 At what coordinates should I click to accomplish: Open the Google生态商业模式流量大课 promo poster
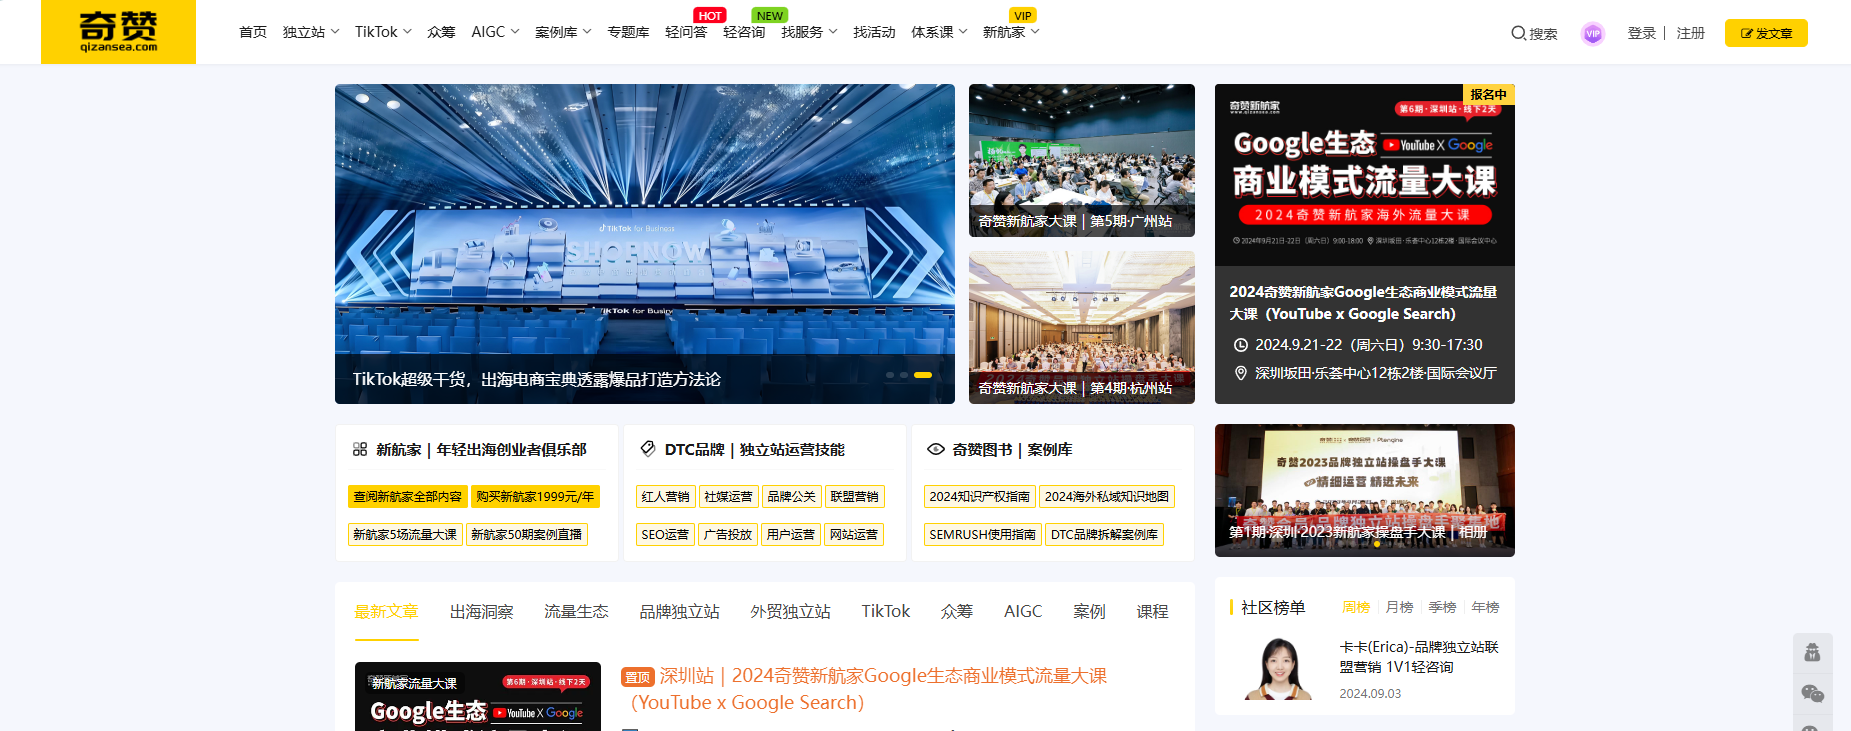point(1365,175)
